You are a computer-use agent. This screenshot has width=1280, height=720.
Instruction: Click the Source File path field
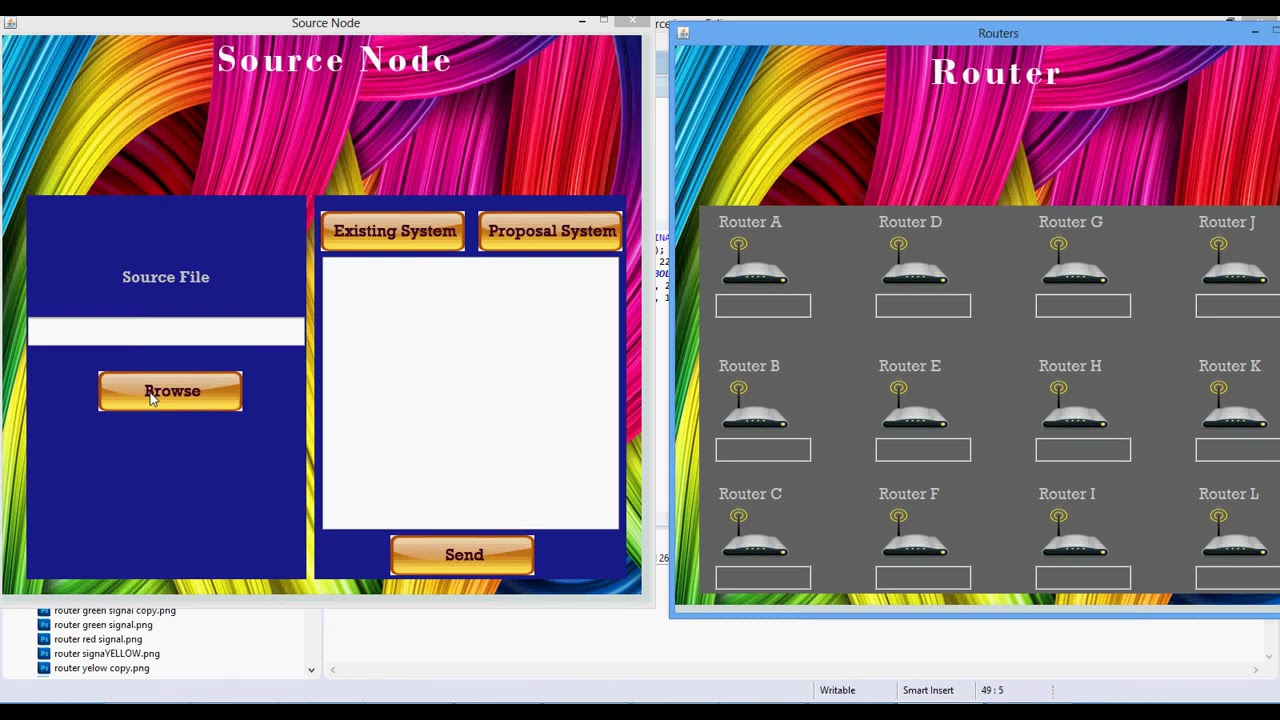pos(166,331)
